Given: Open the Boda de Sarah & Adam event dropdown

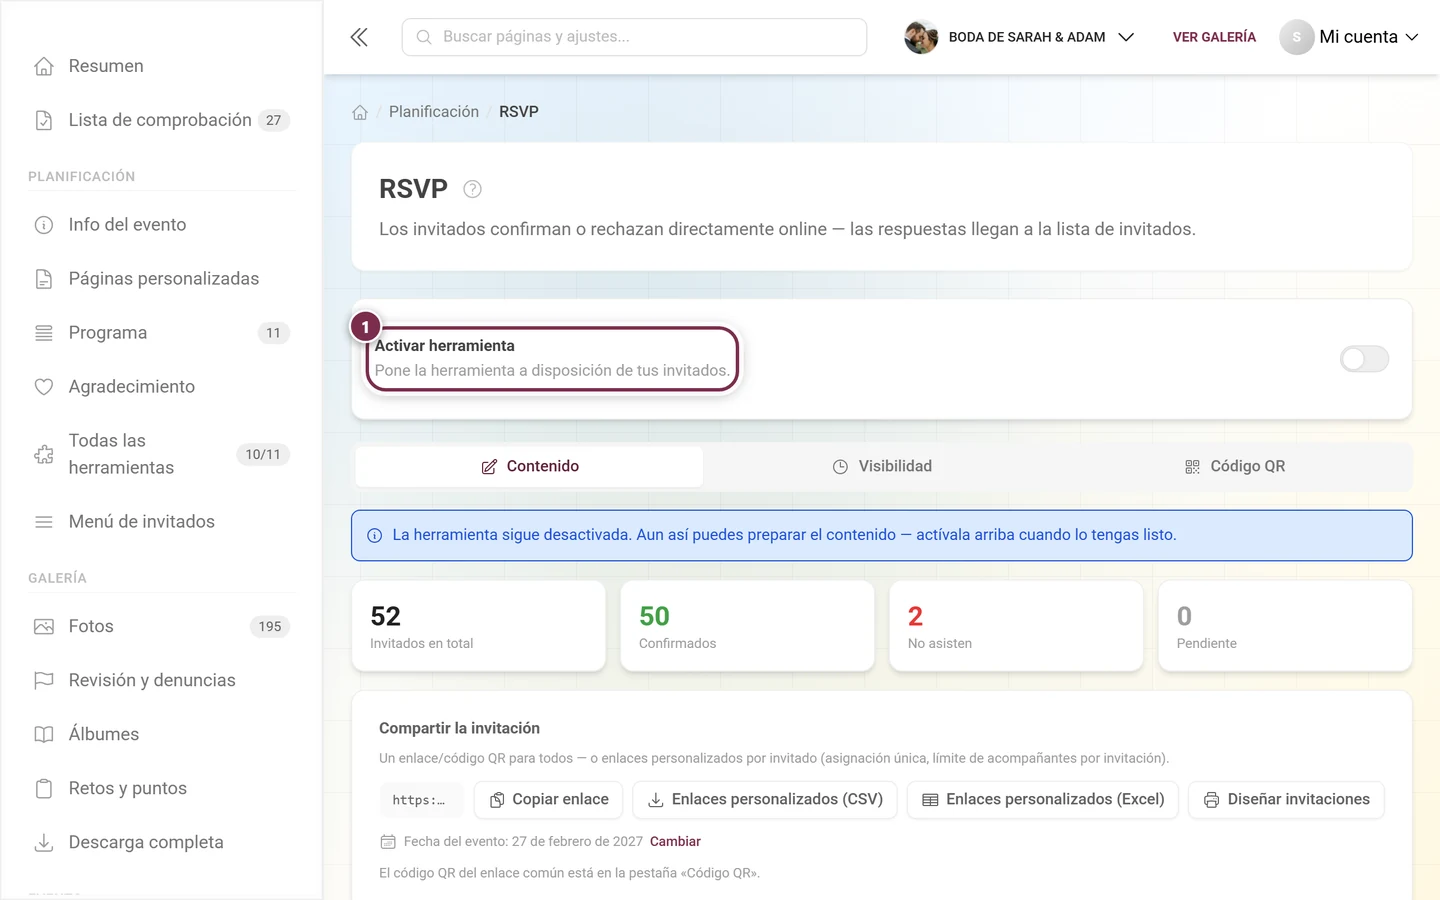Looking at the screenshot, I should pyautogui.click(x=1019, y=37).
